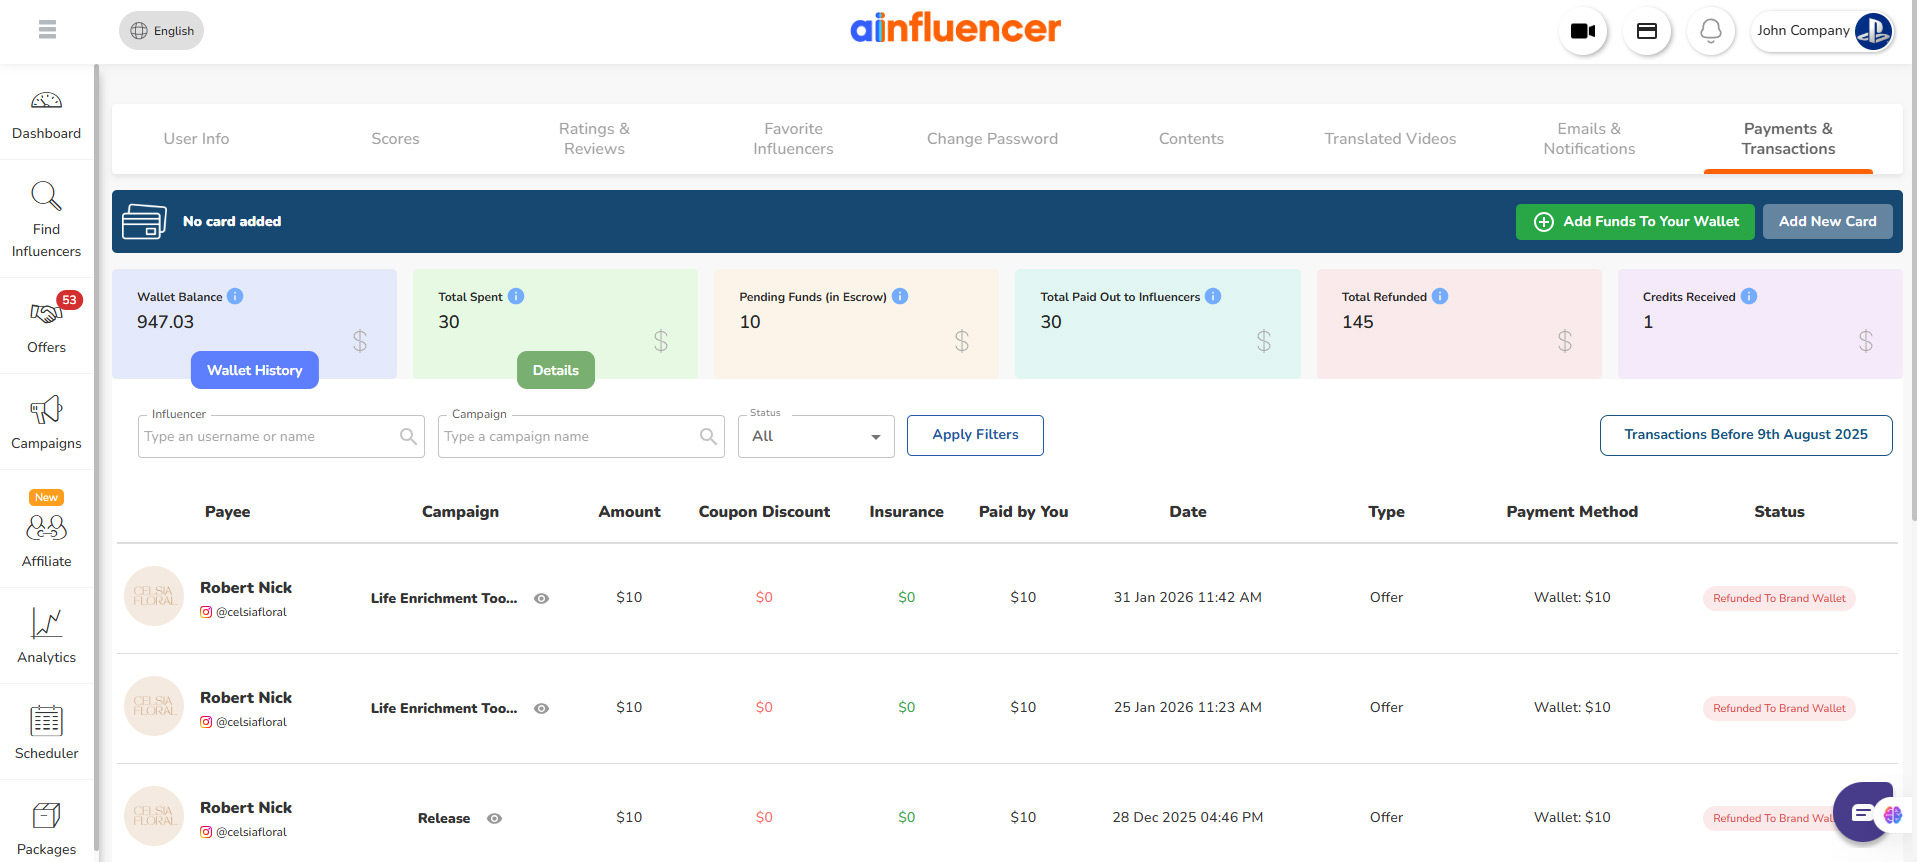Click the Total Refunded info icon
1917x862 pixels.
point(1440,296)
